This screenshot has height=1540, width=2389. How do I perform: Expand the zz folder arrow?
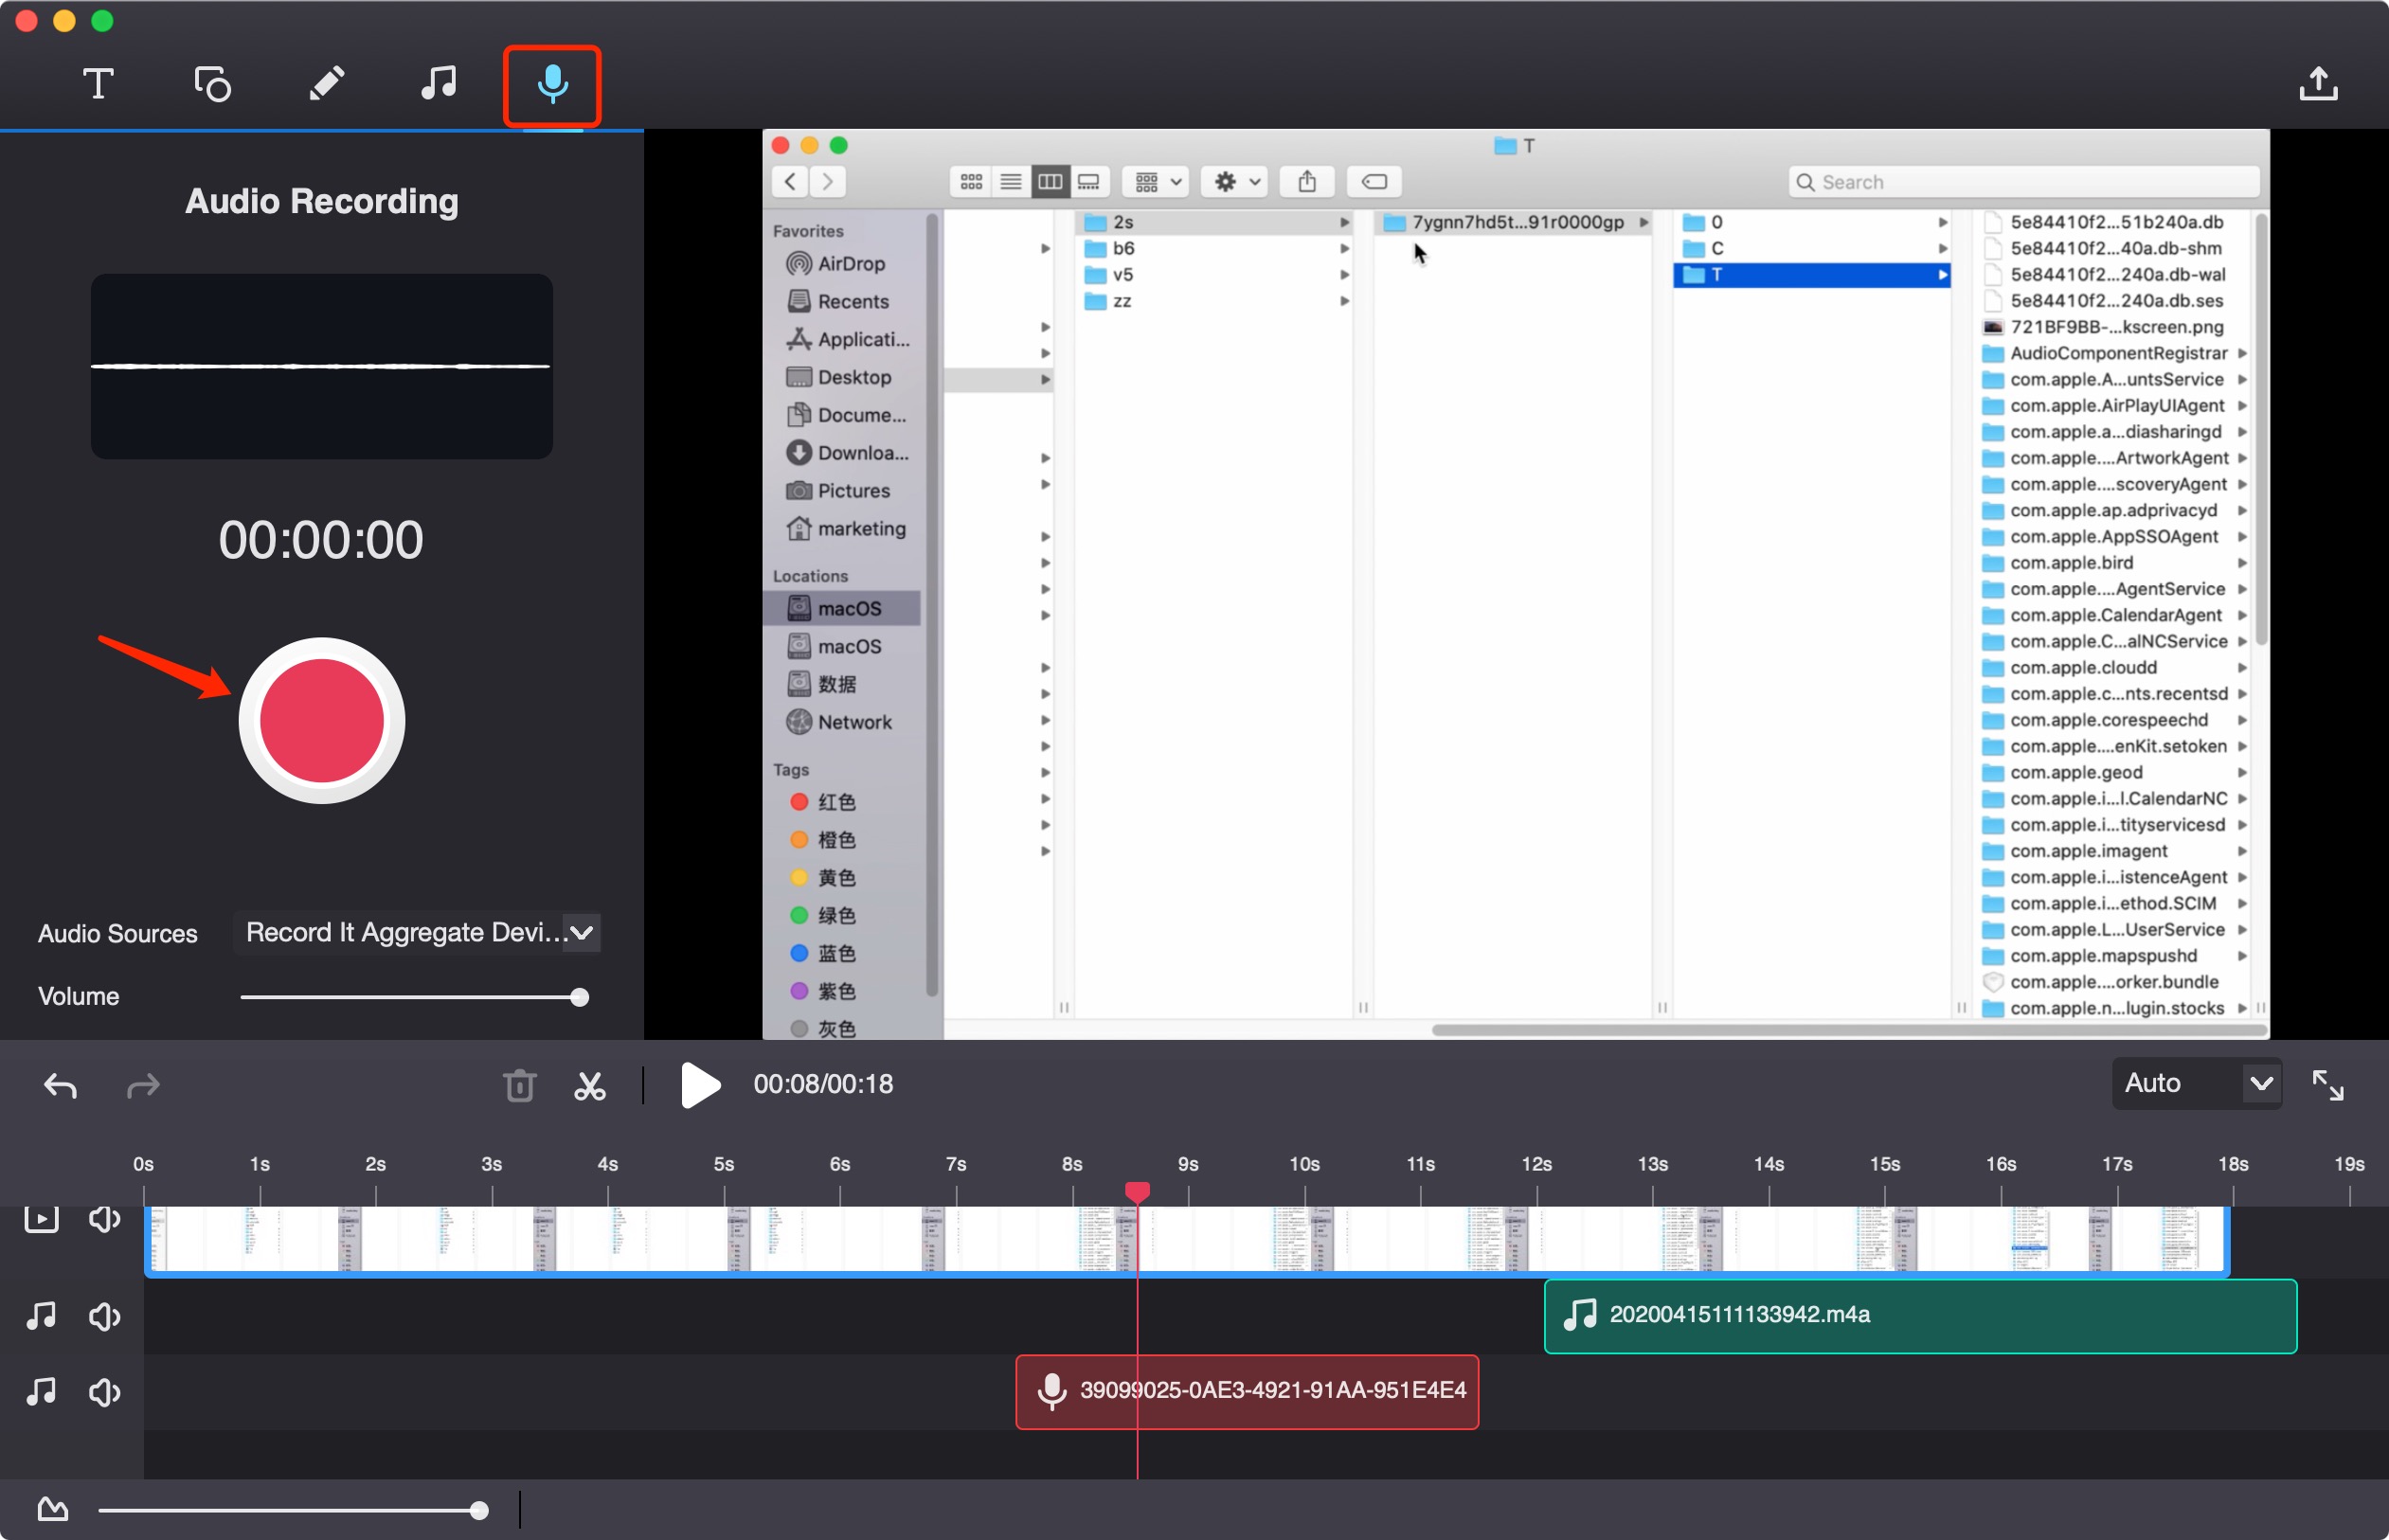1344,301
